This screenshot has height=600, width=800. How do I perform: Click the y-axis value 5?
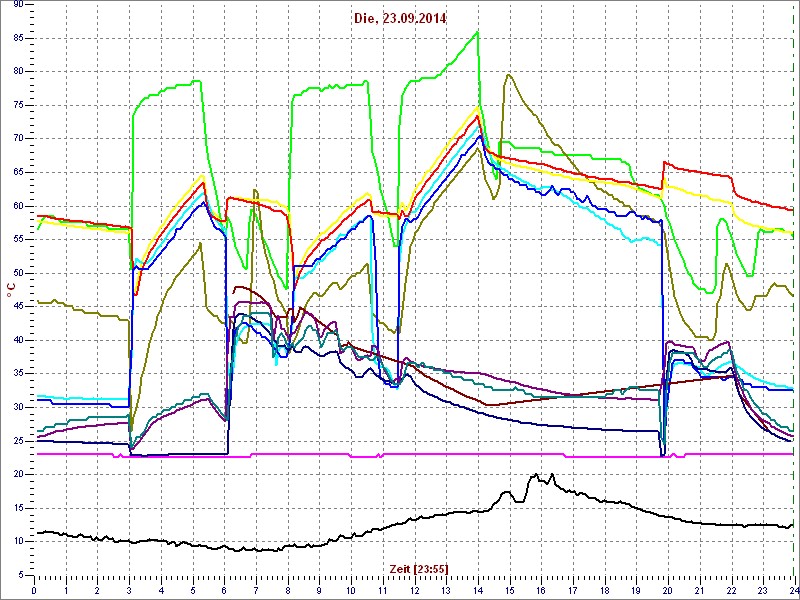(20, 575)
